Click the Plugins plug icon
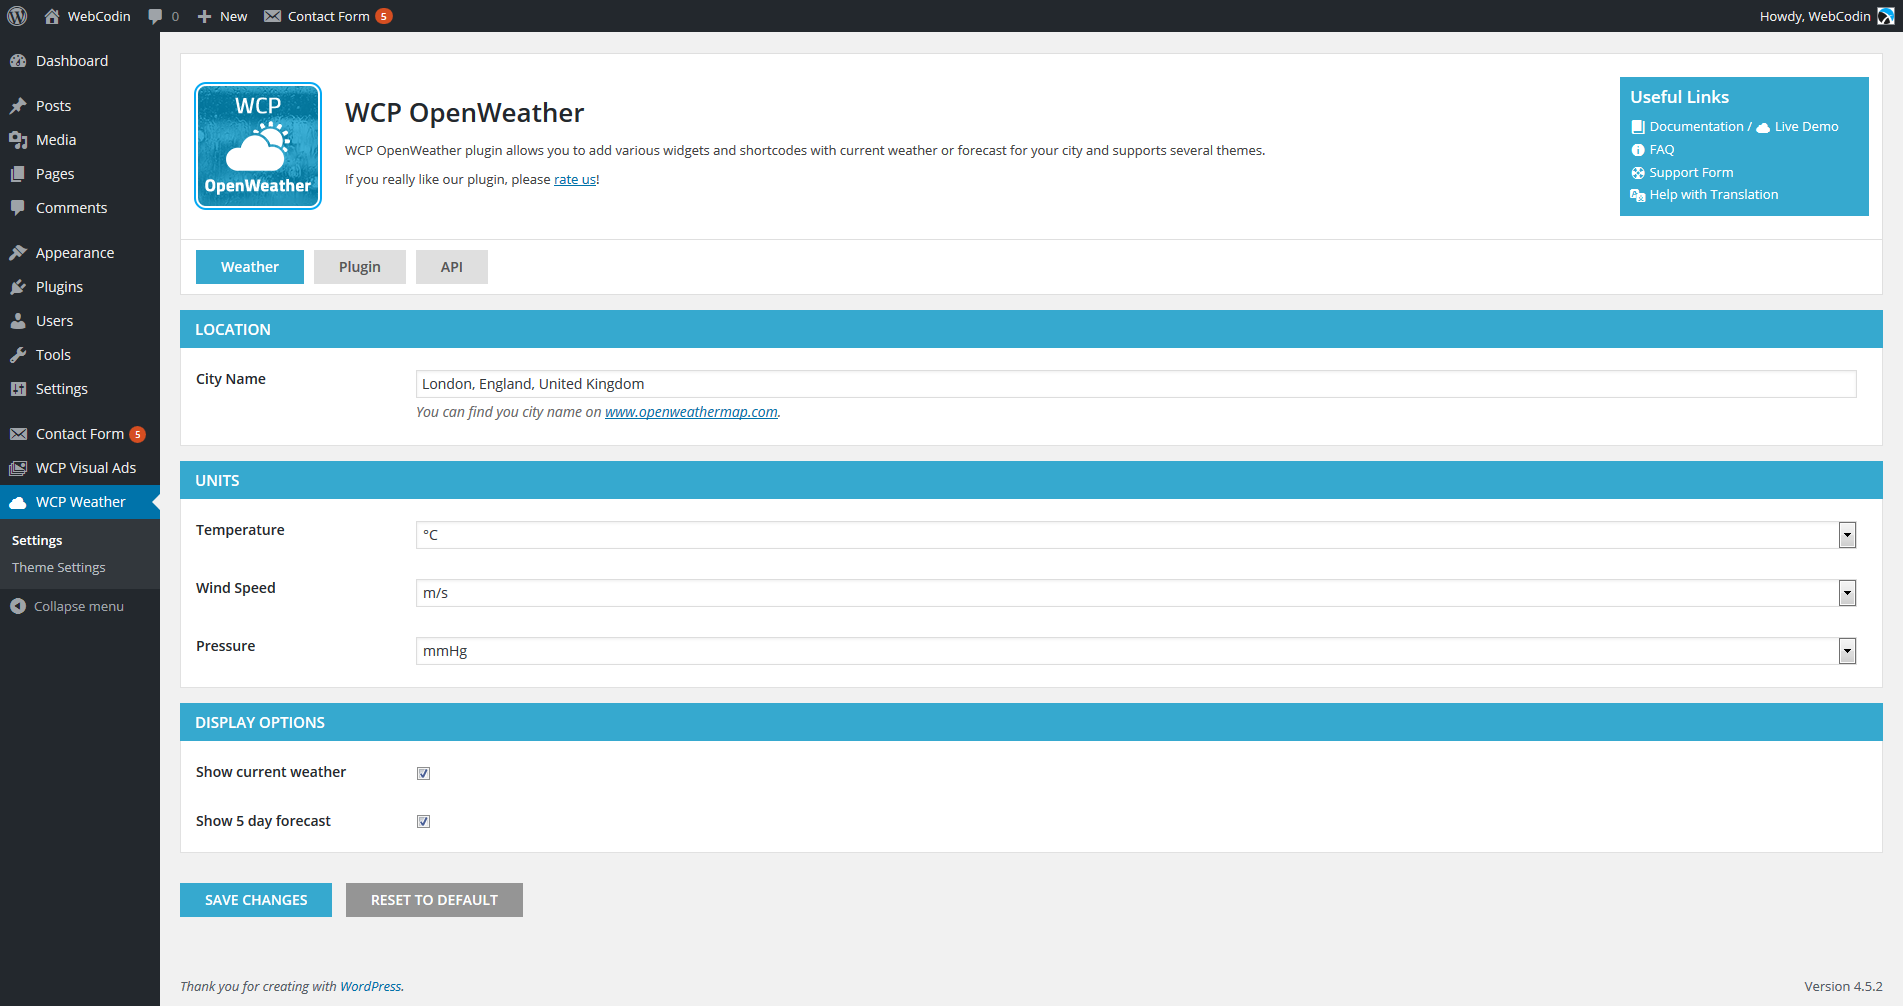Viewport: 1903px width, 1006px height. pyautogui.click(x=18, y=287)
